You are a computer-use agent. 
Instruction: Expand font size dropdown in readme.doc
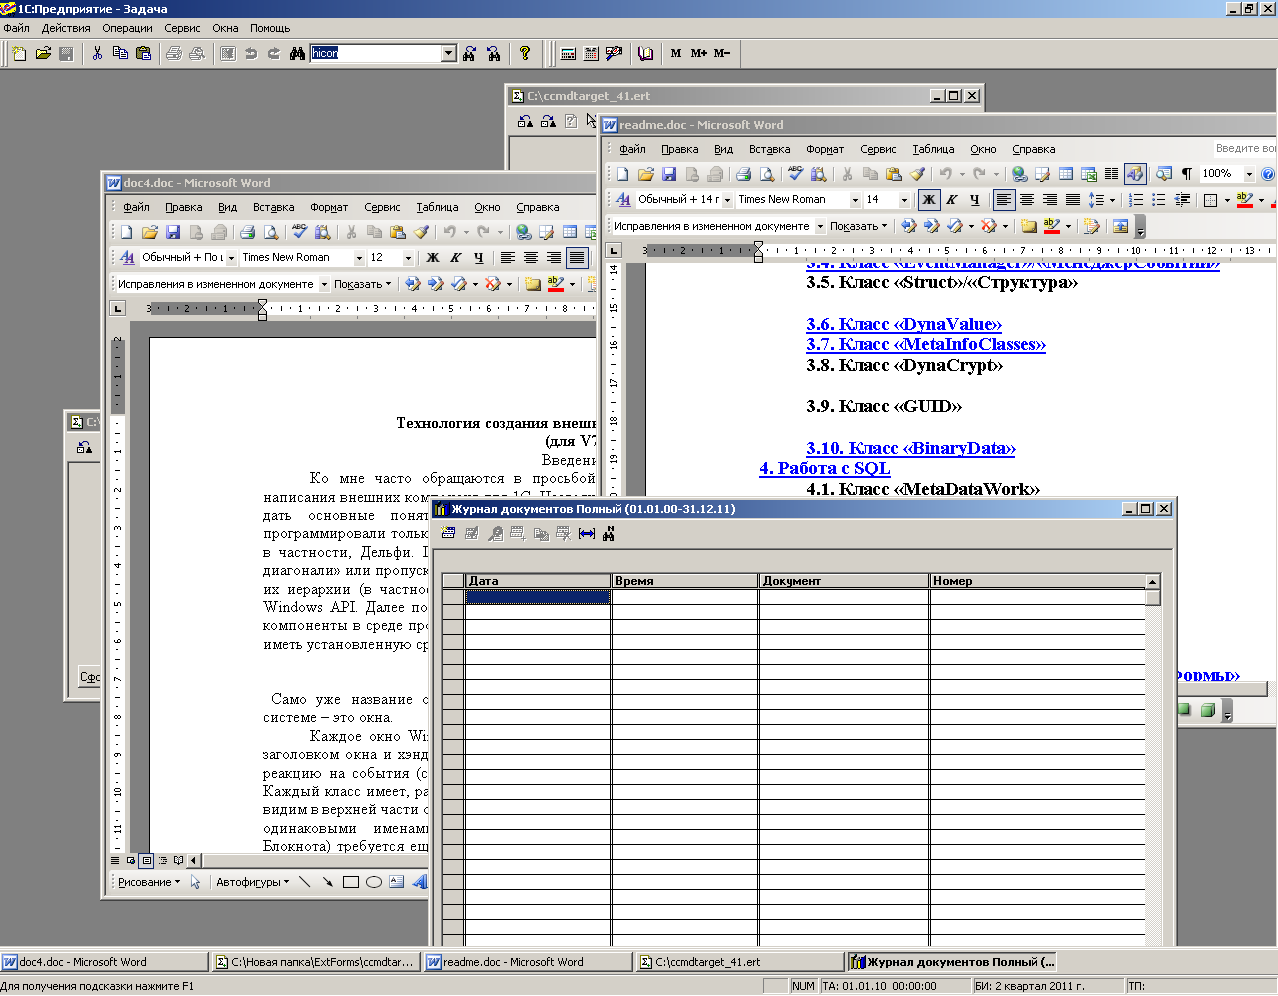point(904,200)
